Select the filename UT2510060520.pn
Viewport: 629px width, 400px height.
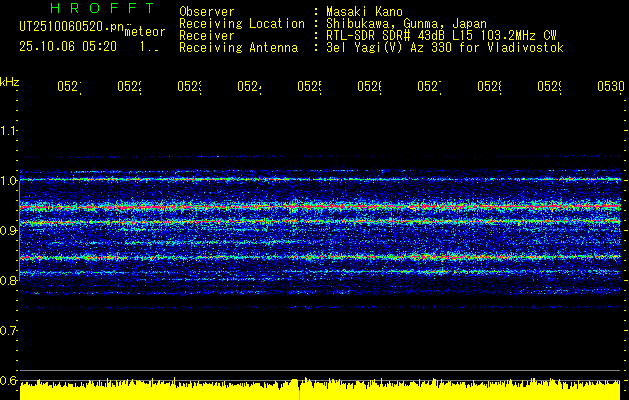point(71,27)
